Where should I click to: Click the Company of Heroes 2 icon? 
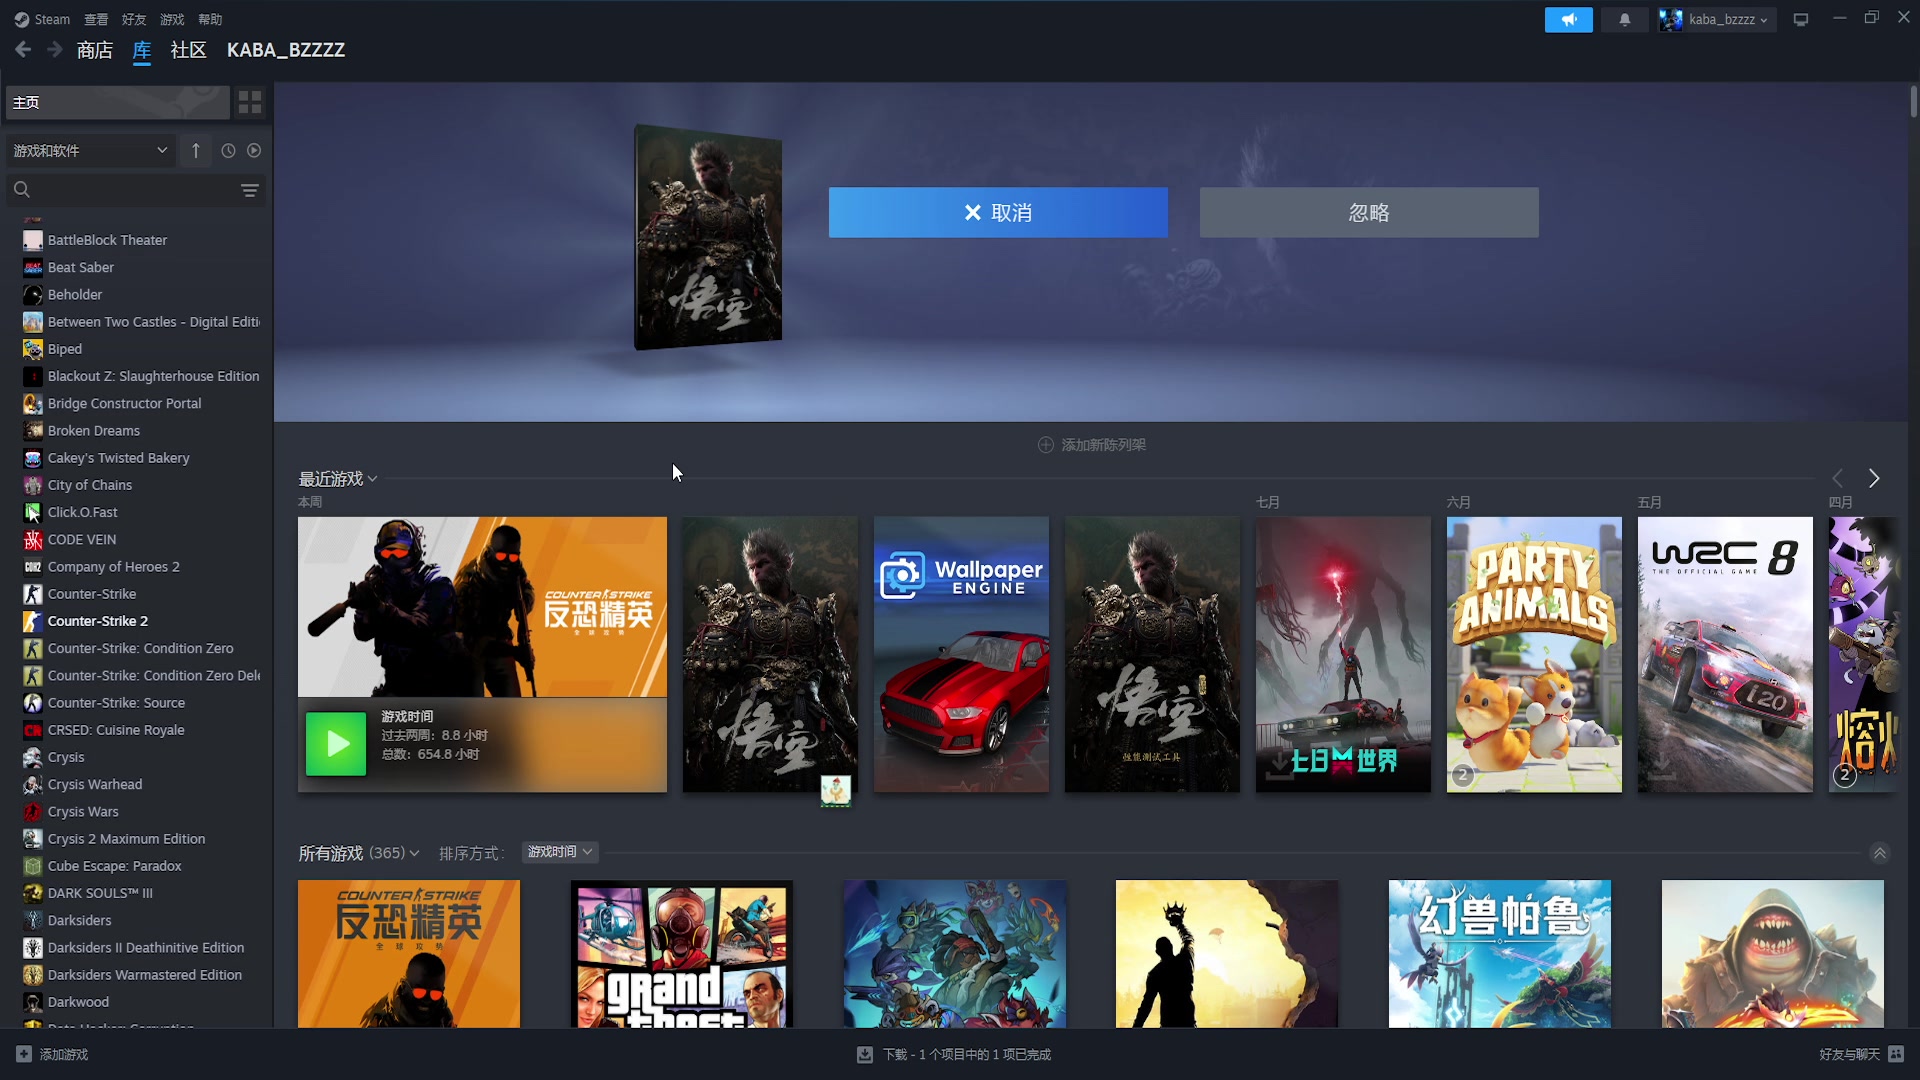33,567
